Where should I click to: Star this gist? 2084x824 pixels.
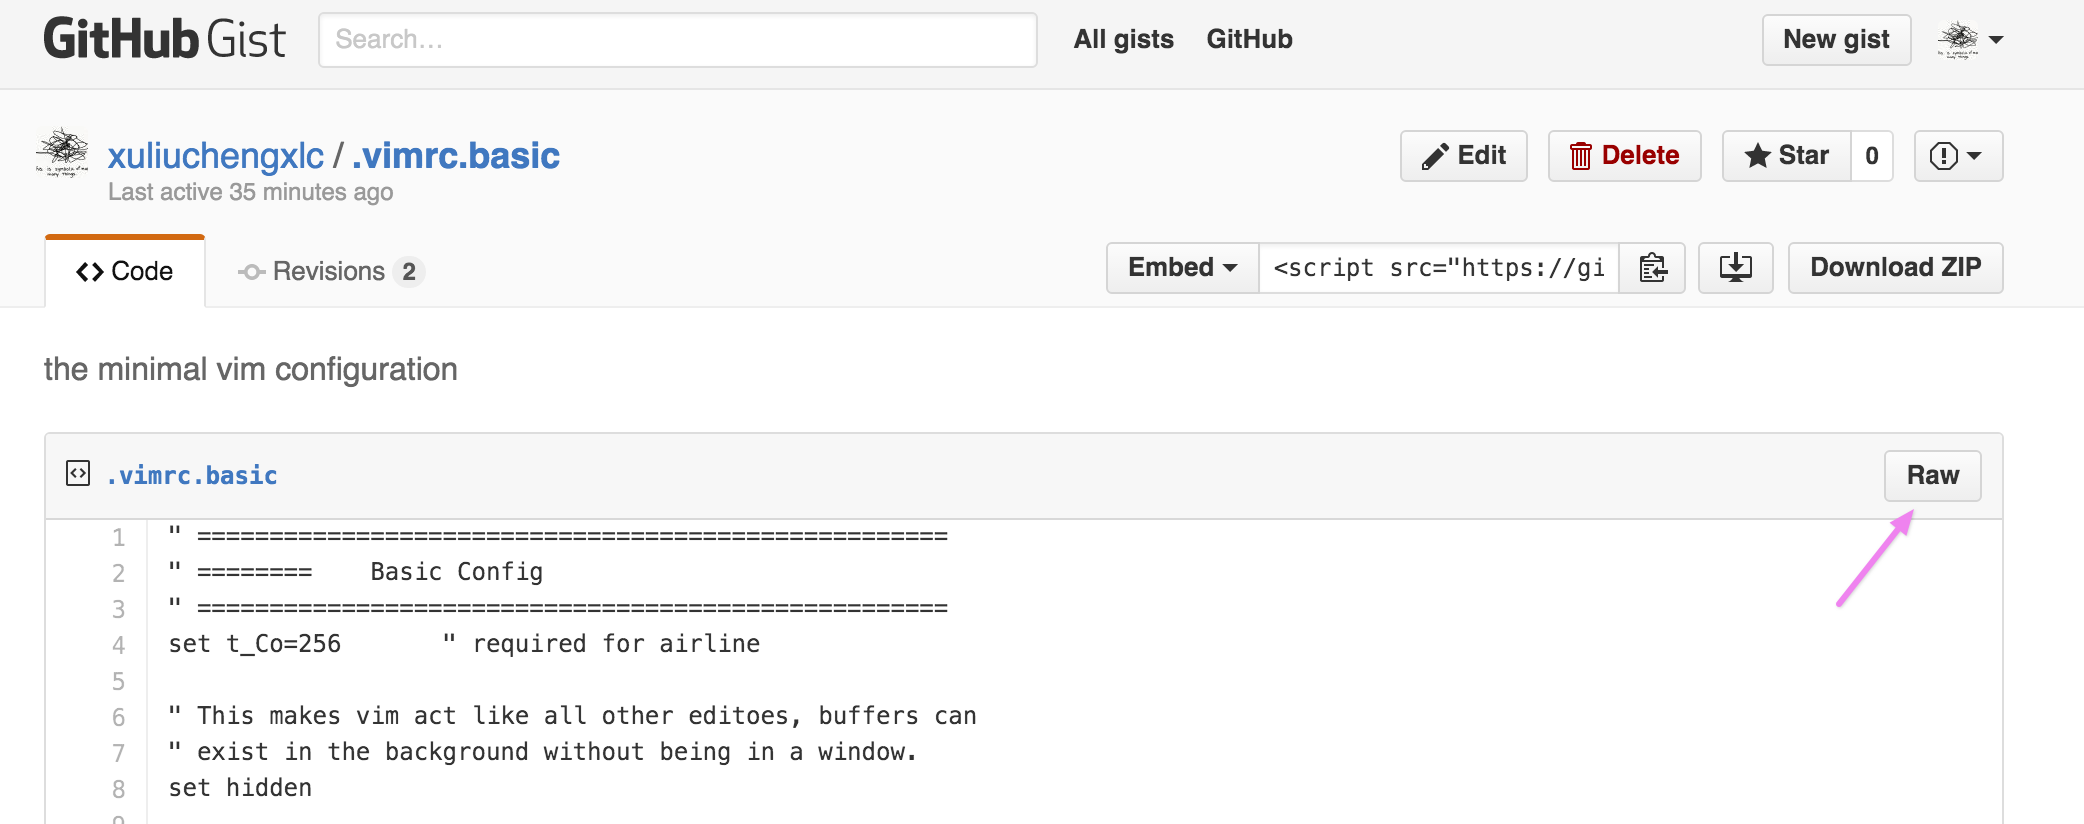tap(1787, 156)
